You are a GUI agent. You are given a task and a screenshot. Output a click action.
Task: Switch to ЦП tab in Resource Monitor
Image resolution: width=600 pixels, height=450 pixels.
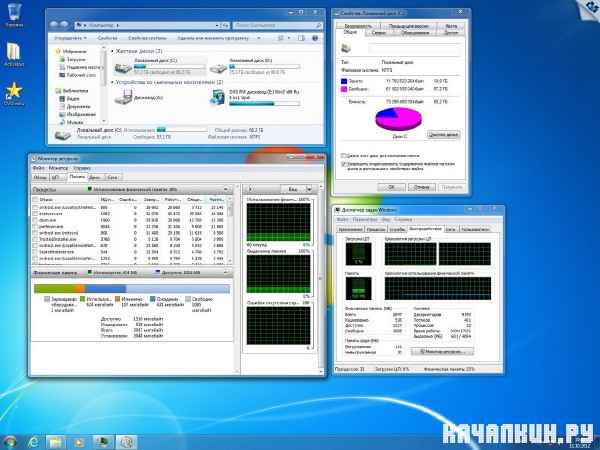[56, 177]
